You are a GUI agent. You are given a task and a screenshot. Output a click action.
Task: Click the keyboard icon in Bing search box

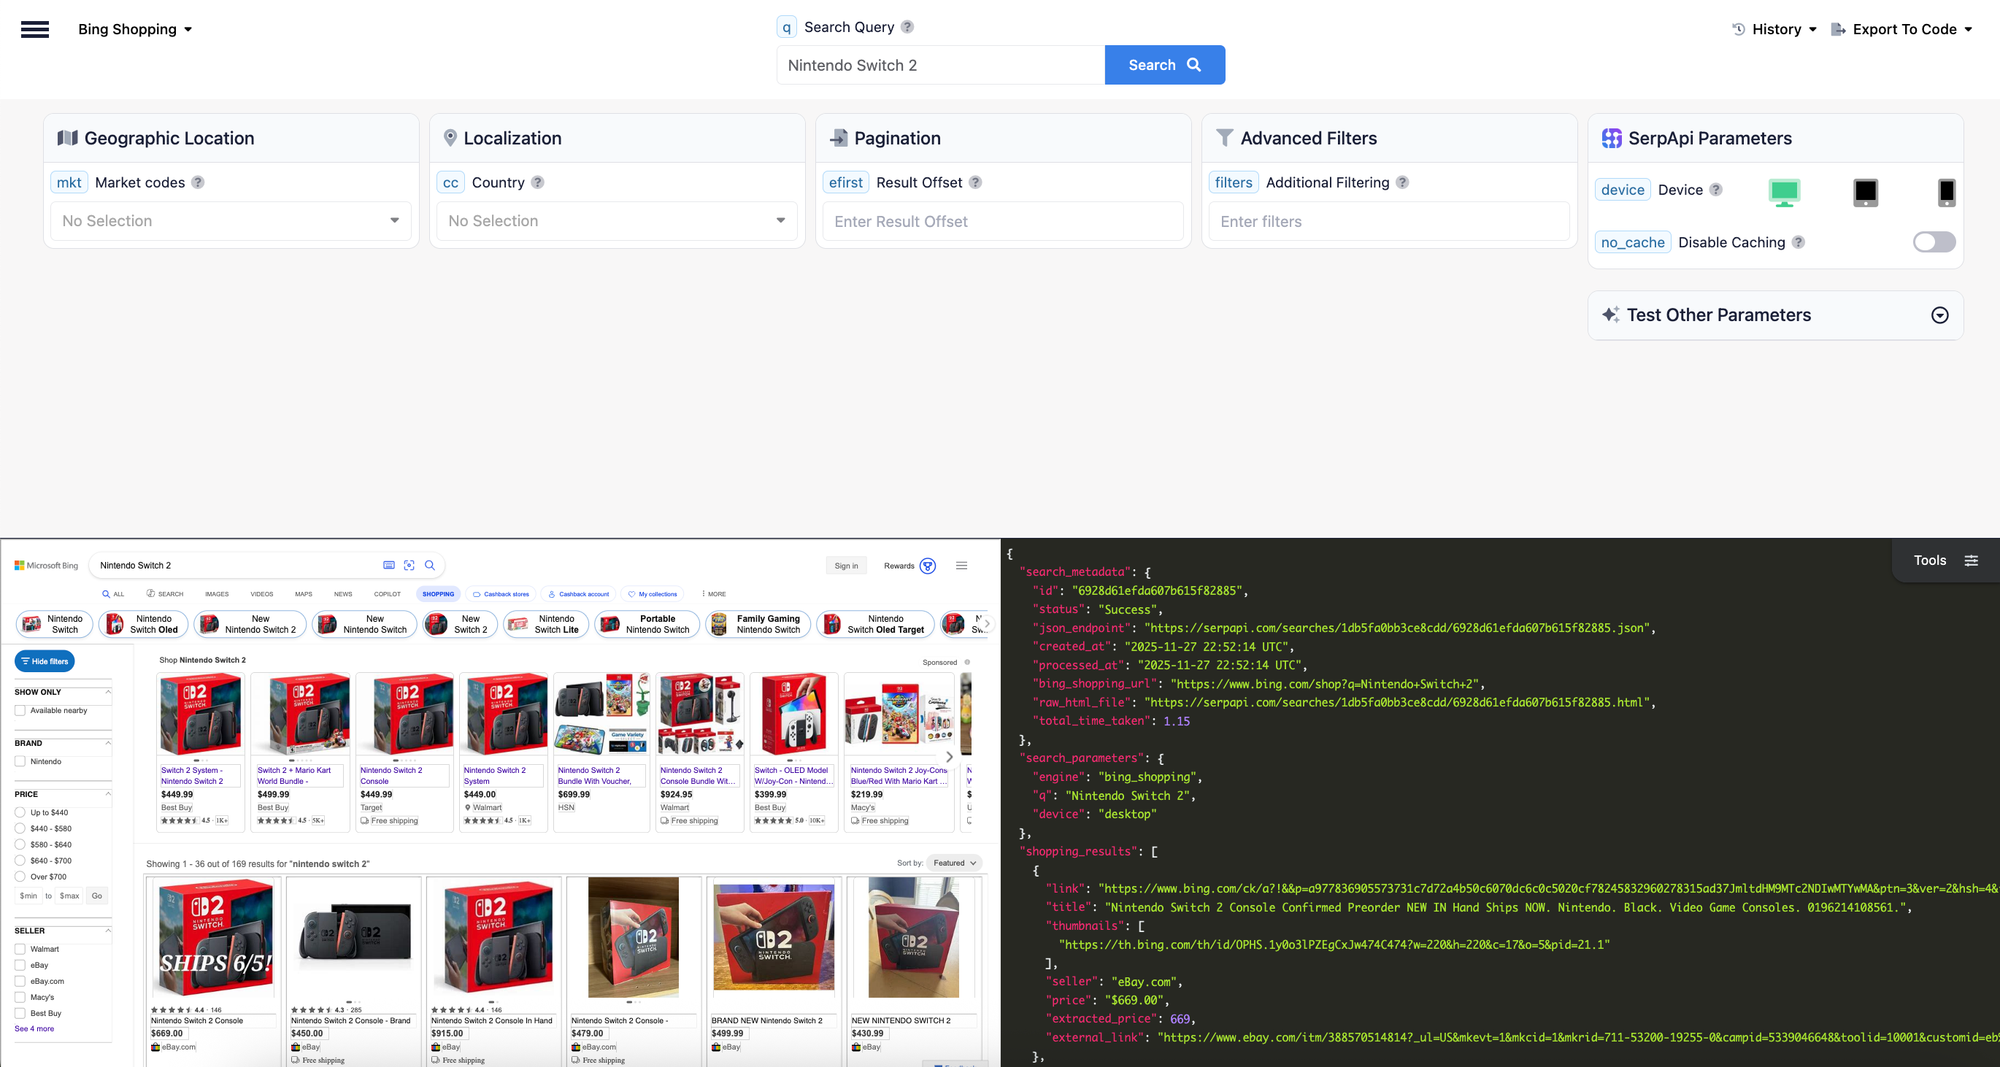[389, 566]
